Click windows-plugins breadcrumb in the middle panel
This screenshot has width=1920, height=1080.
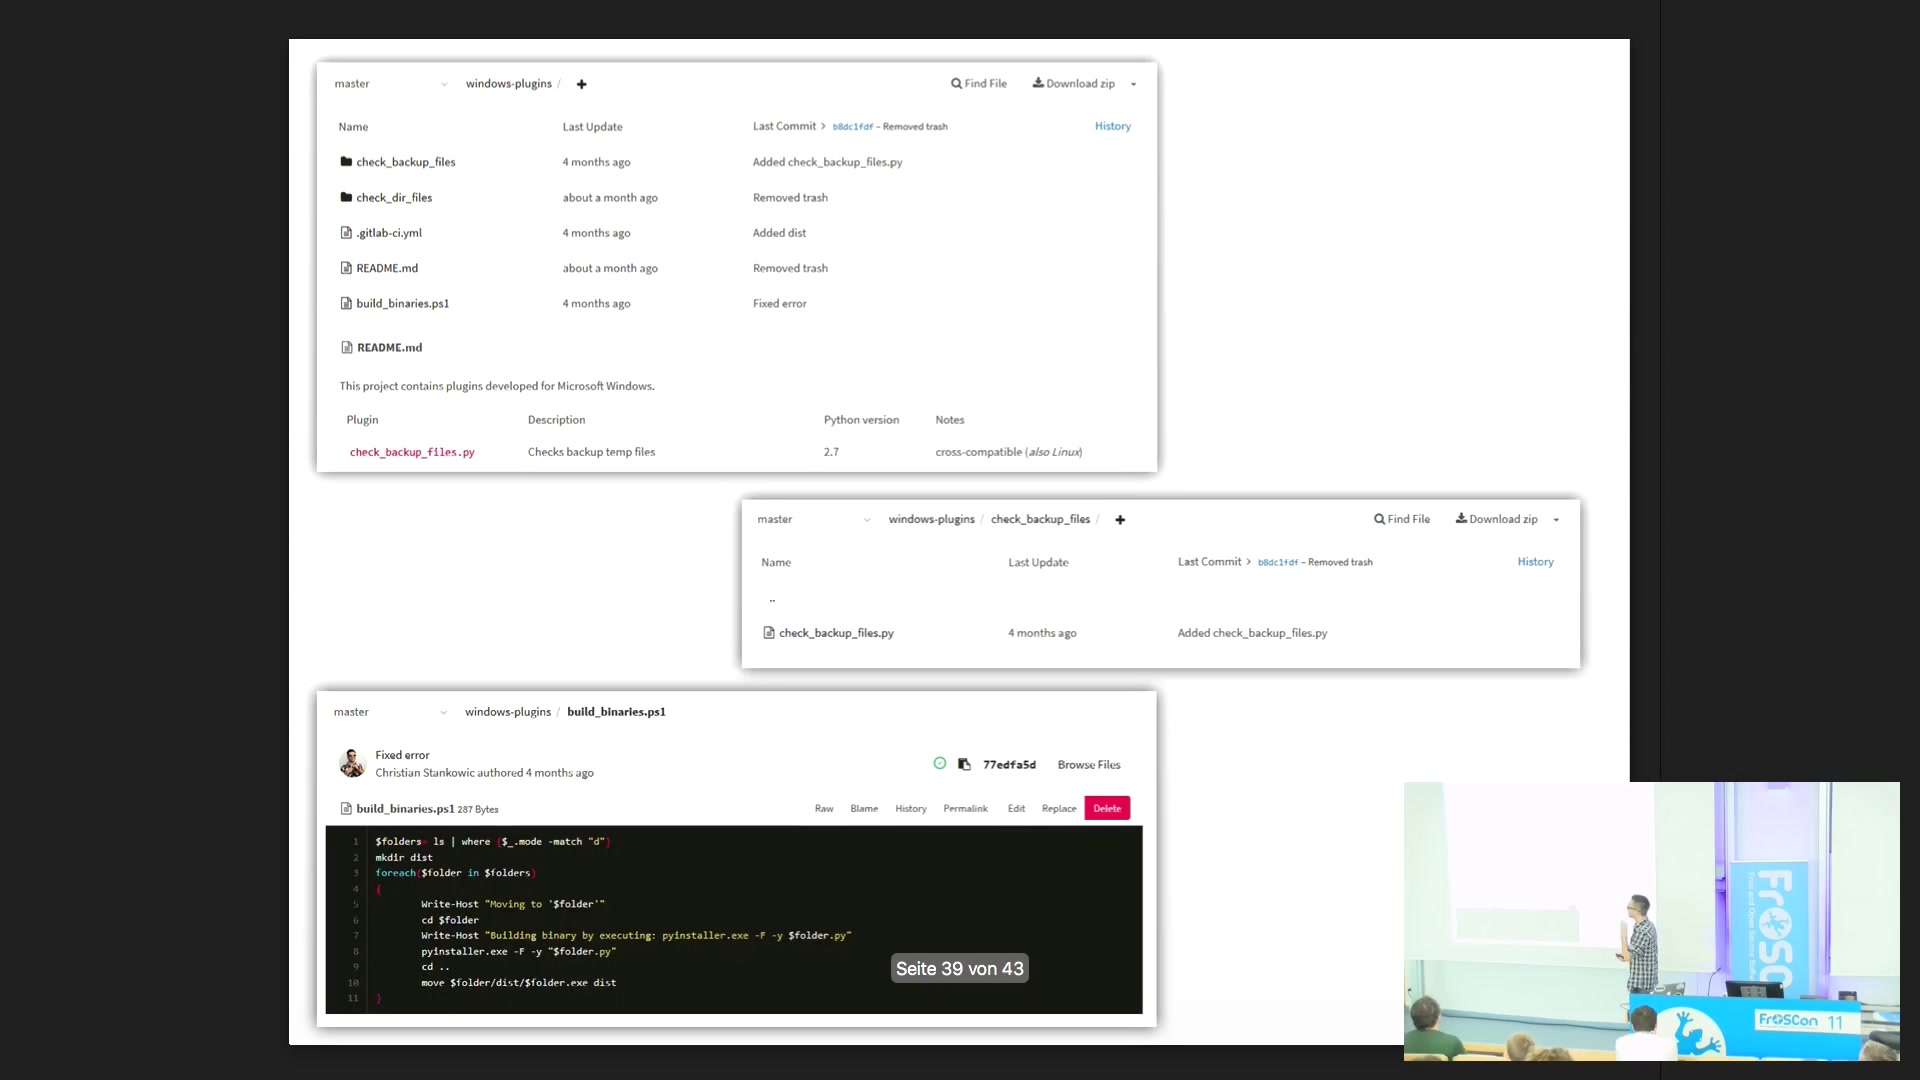point(931,520)
